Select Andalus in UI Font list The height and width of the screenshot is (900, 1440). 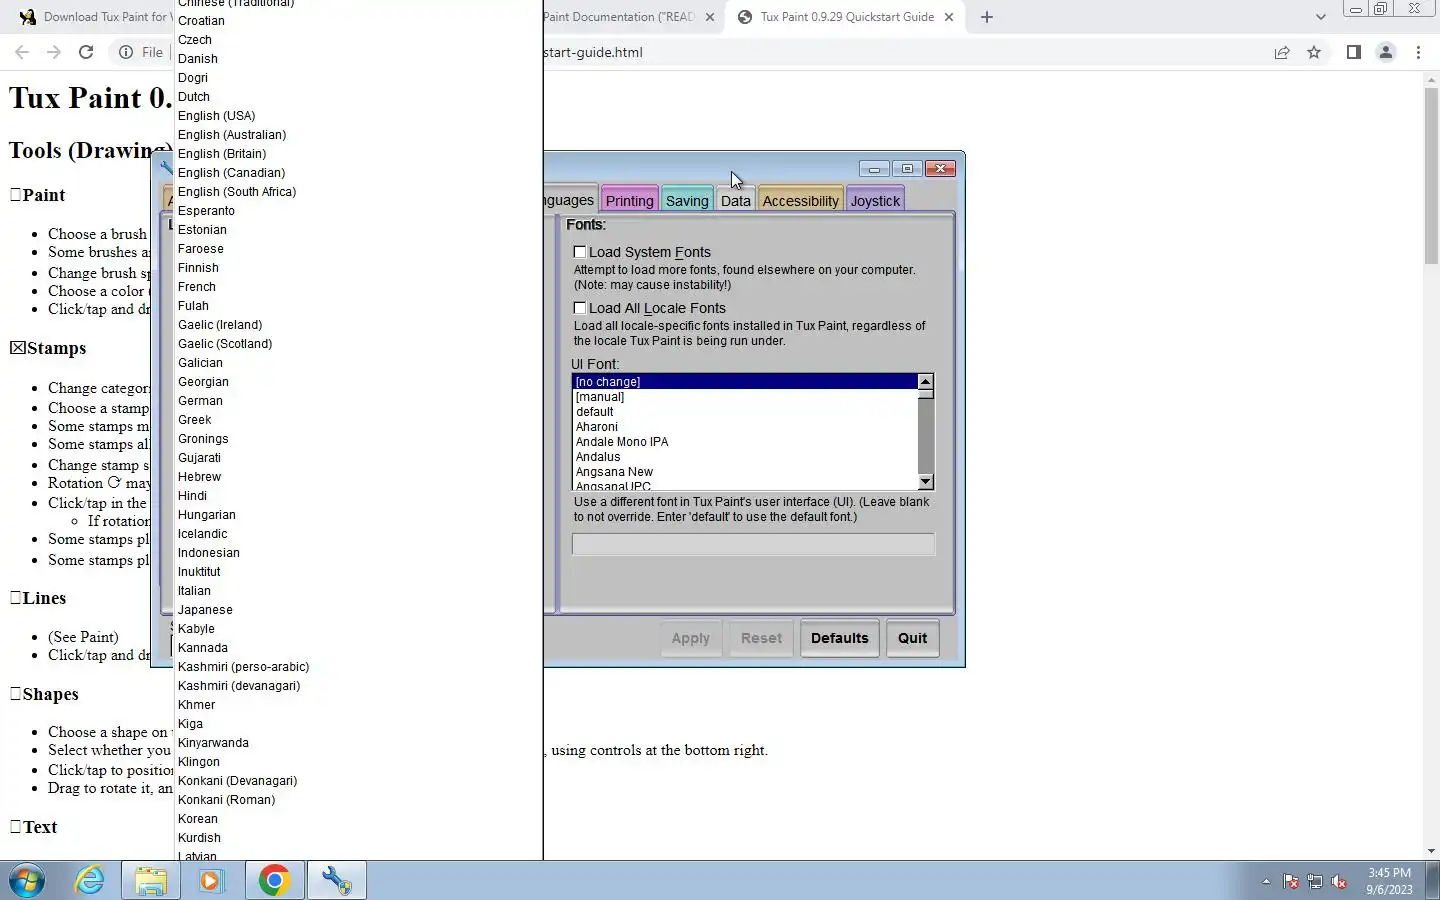point(745,457)
